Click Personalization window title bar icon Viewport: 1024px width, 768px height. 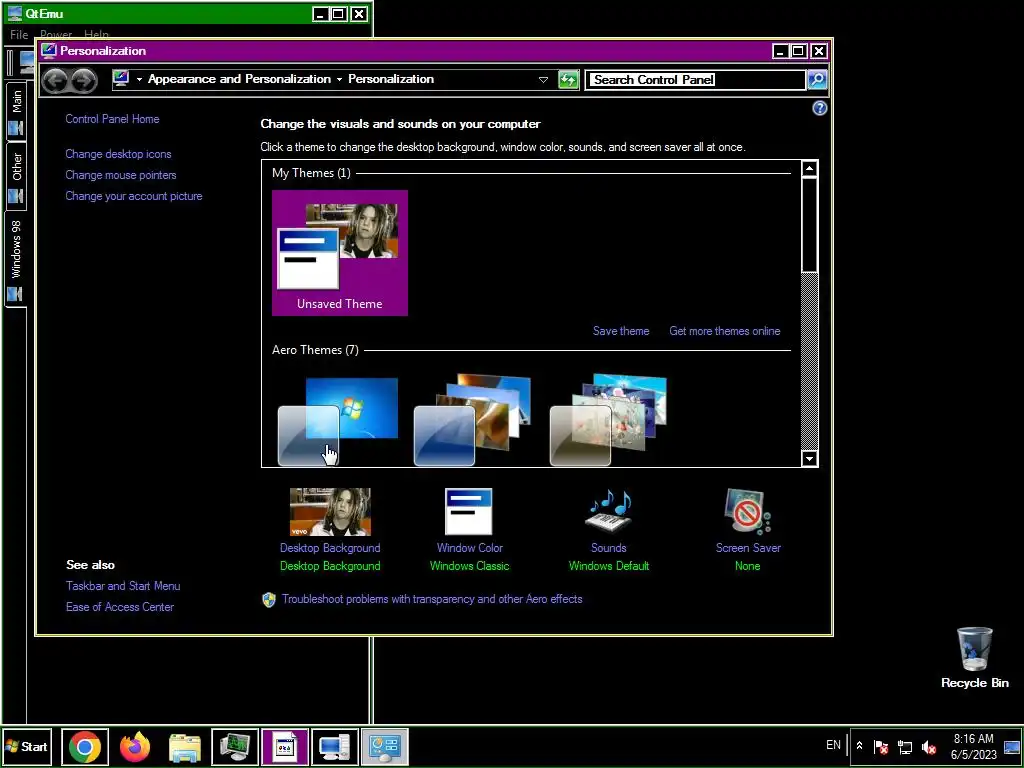pyautogui.click(x=49, y=50)
